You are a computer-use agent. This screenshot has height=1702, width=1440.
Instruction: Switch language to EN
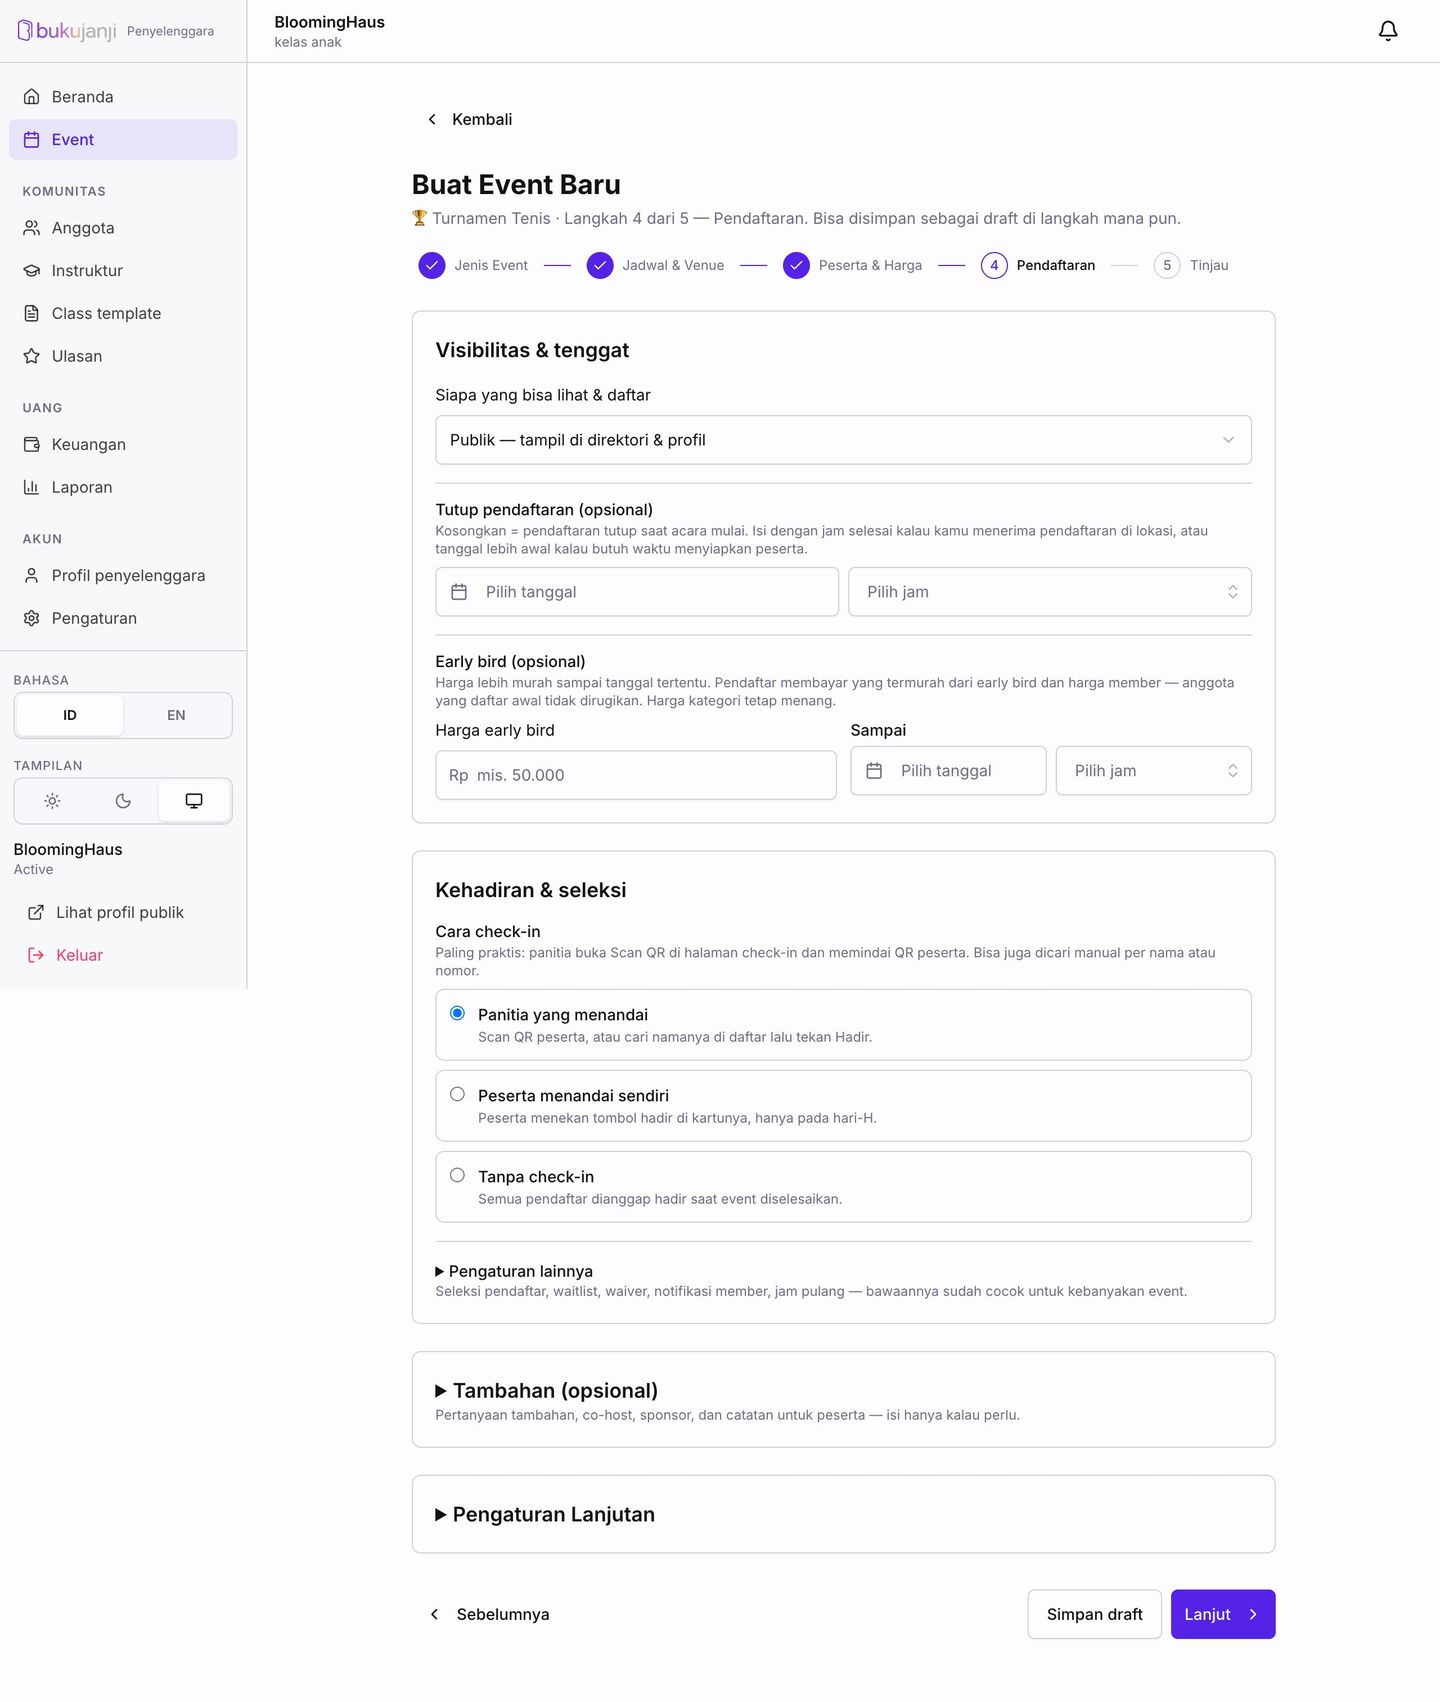point(176,716)
